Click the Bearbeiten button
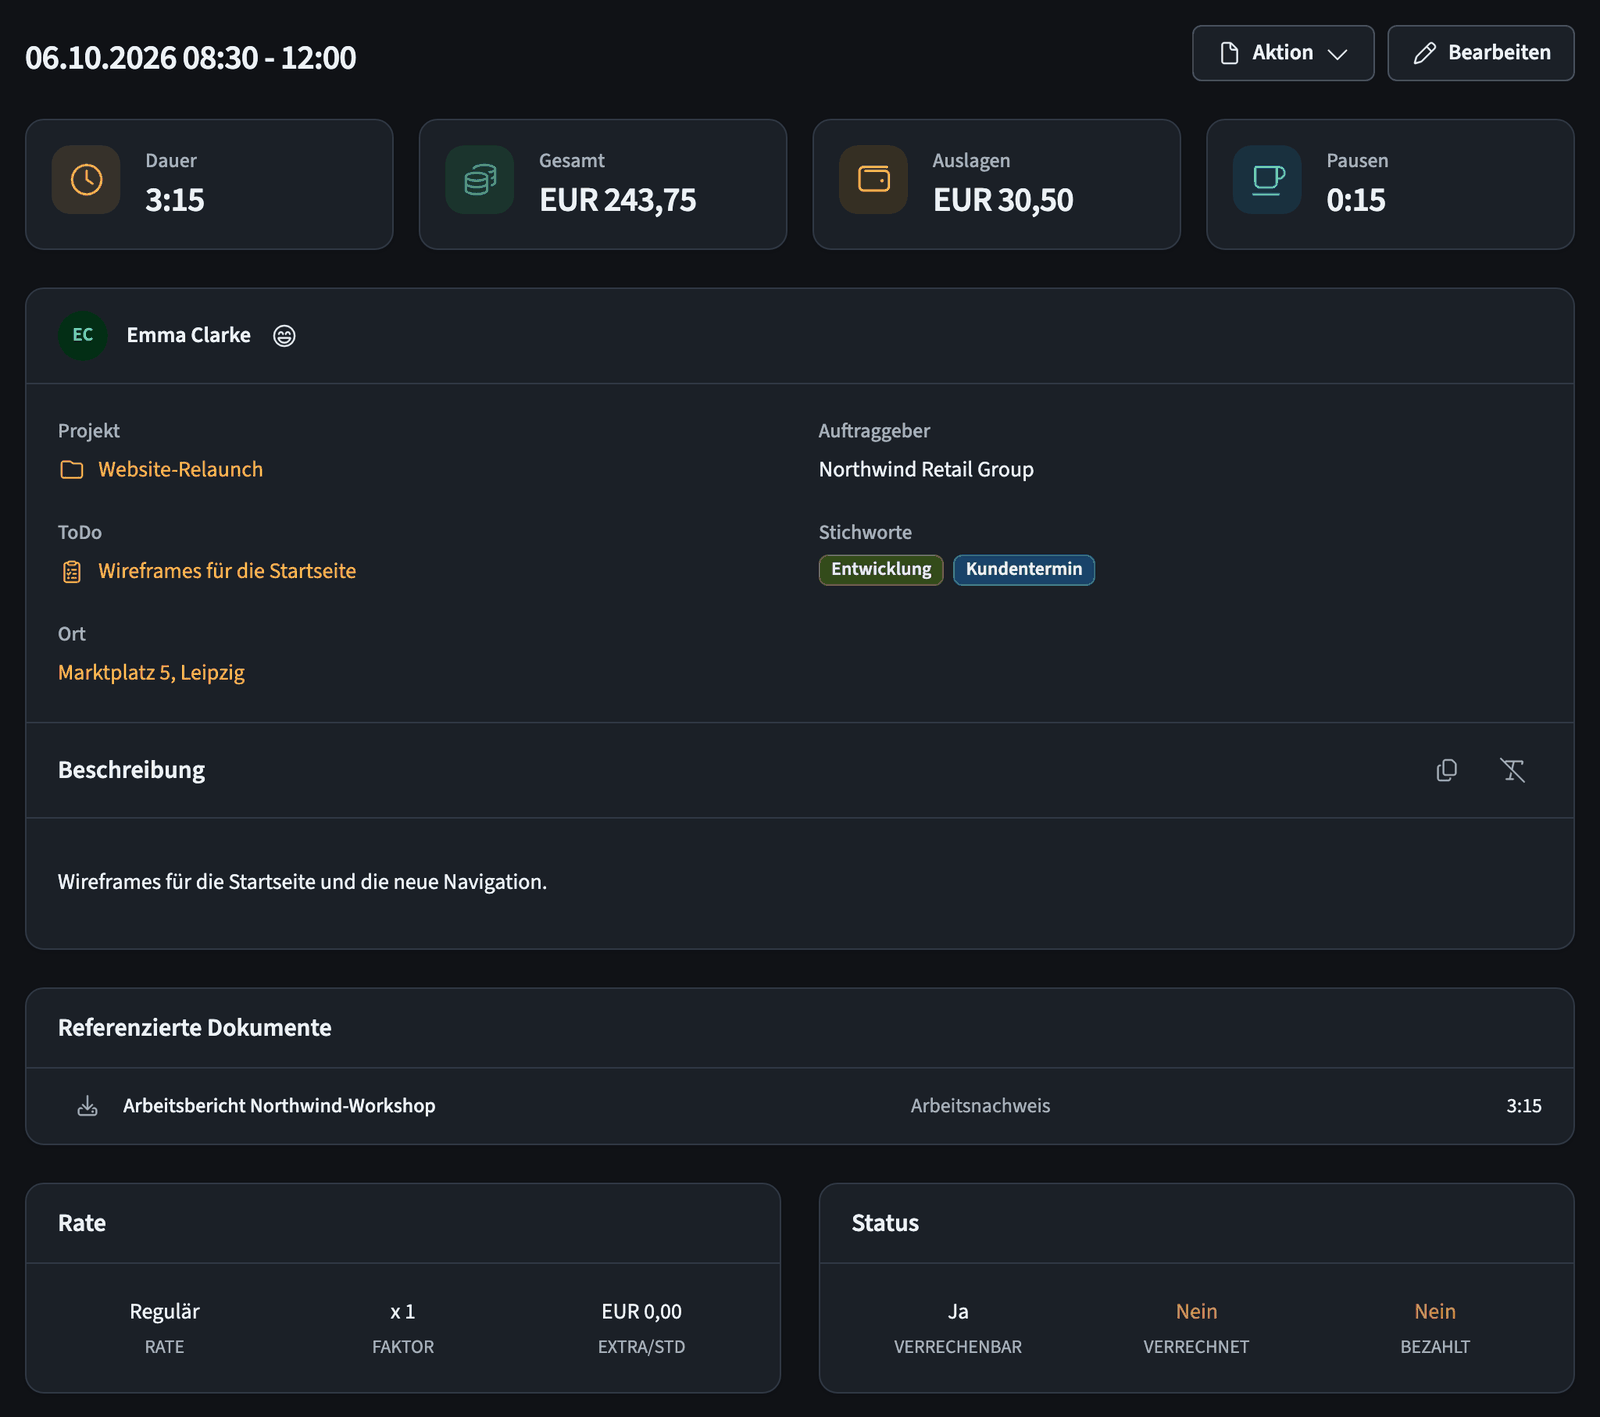1600x1417 pixels. [x=1481, y=53]
